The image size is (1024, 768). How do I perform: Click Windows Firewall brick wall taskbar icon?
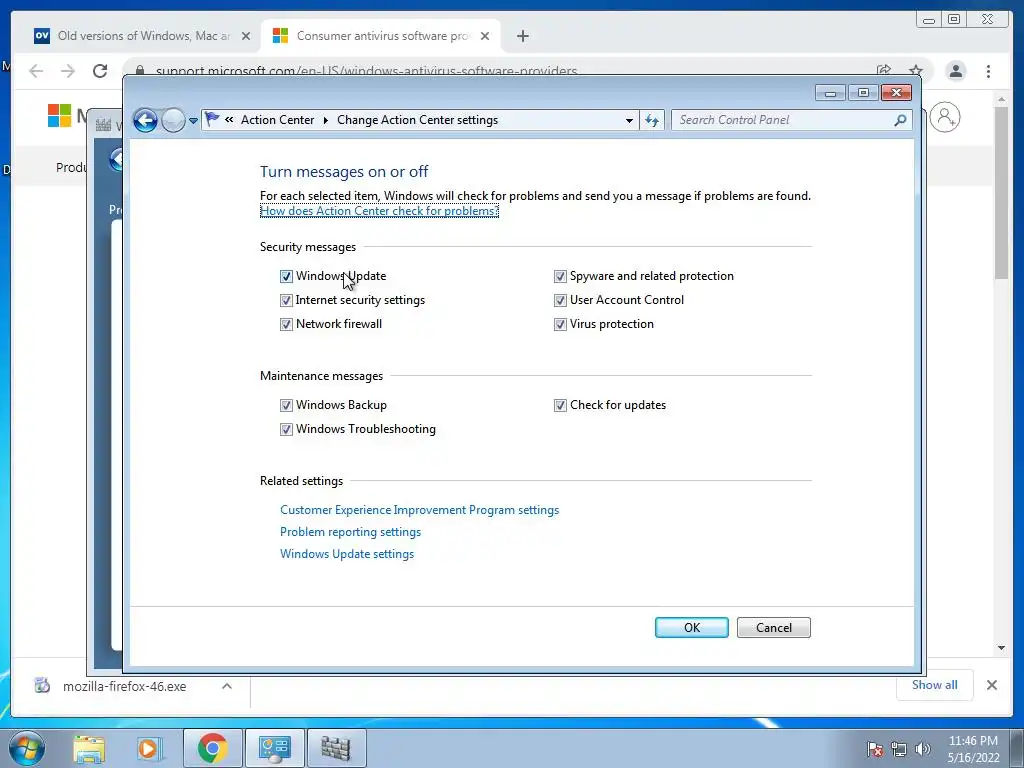click(x=336, y=748)
